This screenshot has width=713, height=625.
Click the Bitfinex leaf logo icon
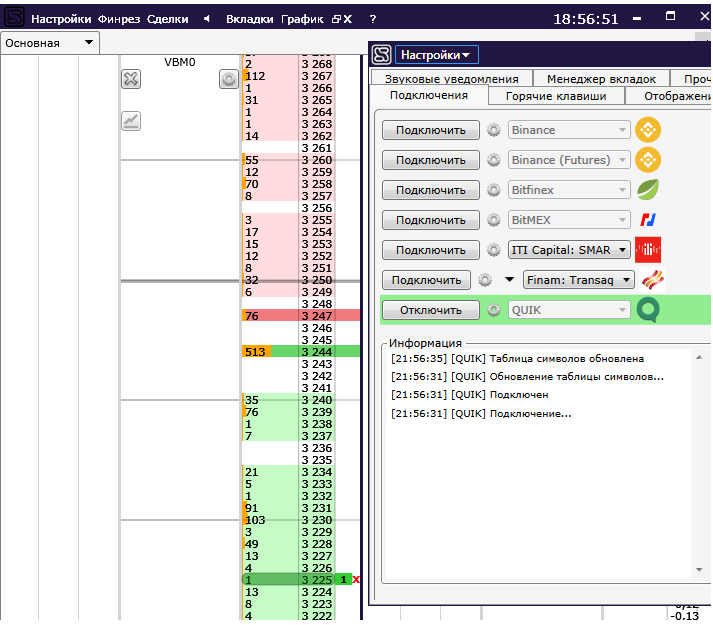coord(649,190)
